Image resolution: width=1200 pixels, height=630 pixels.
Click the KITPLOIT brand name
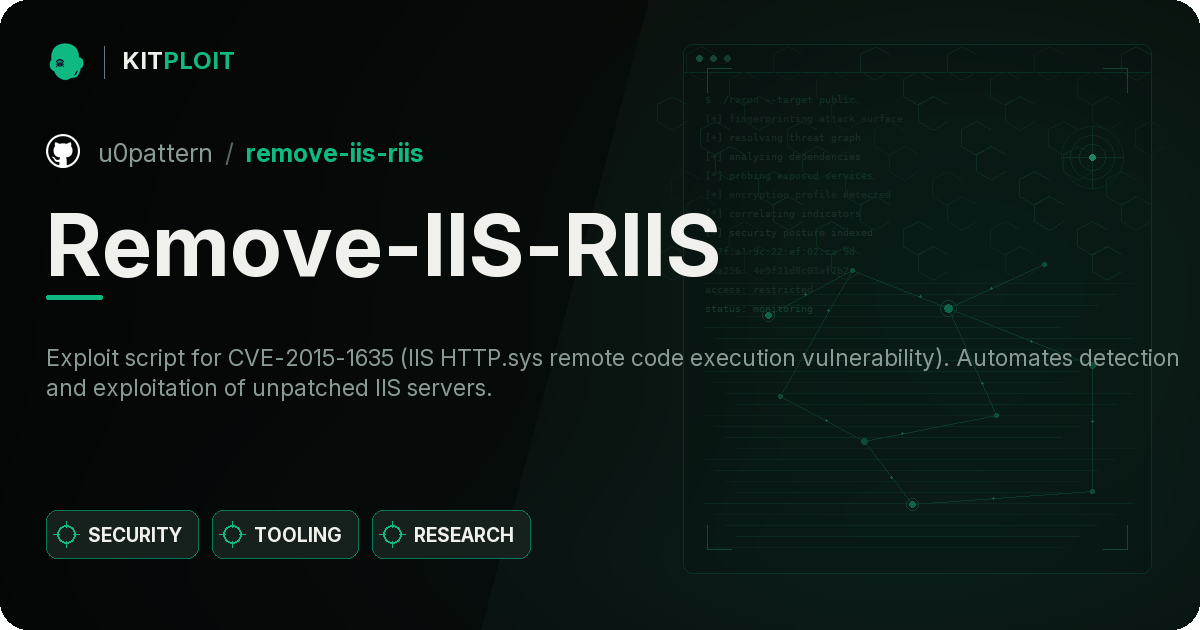point(178,61)
